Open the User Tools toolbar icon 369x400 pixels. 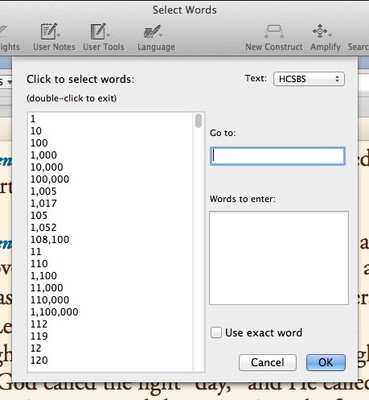(100, 32)
